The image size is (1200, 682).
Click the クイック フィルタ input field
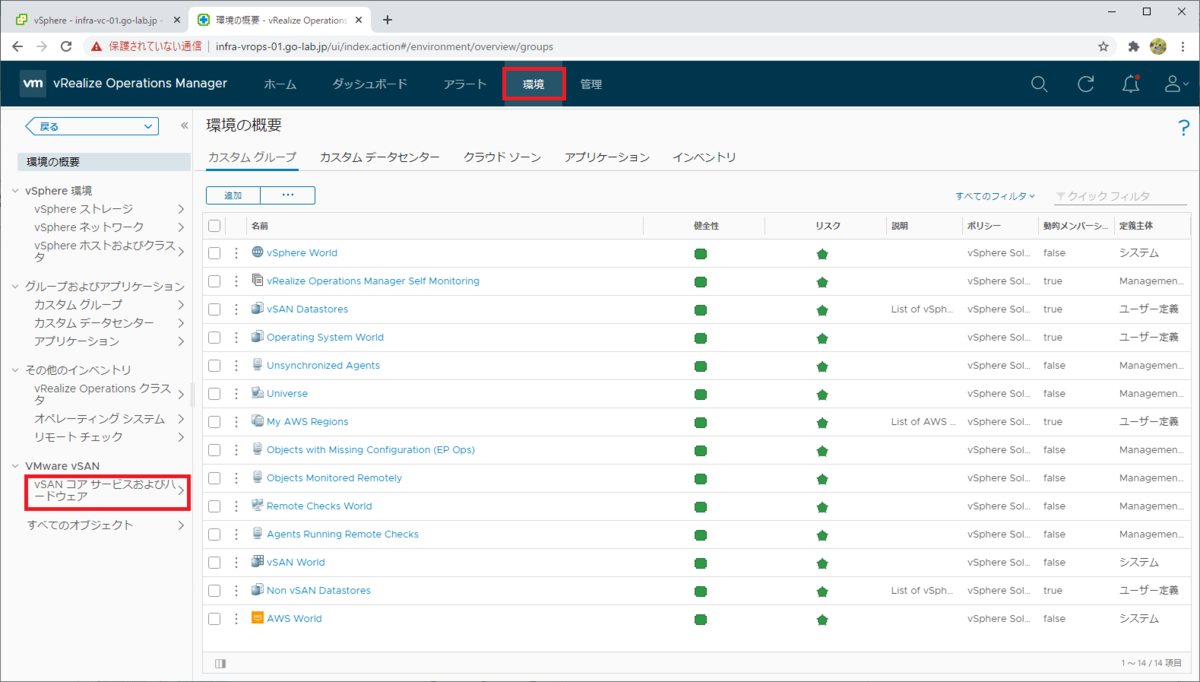(1120, 196)
